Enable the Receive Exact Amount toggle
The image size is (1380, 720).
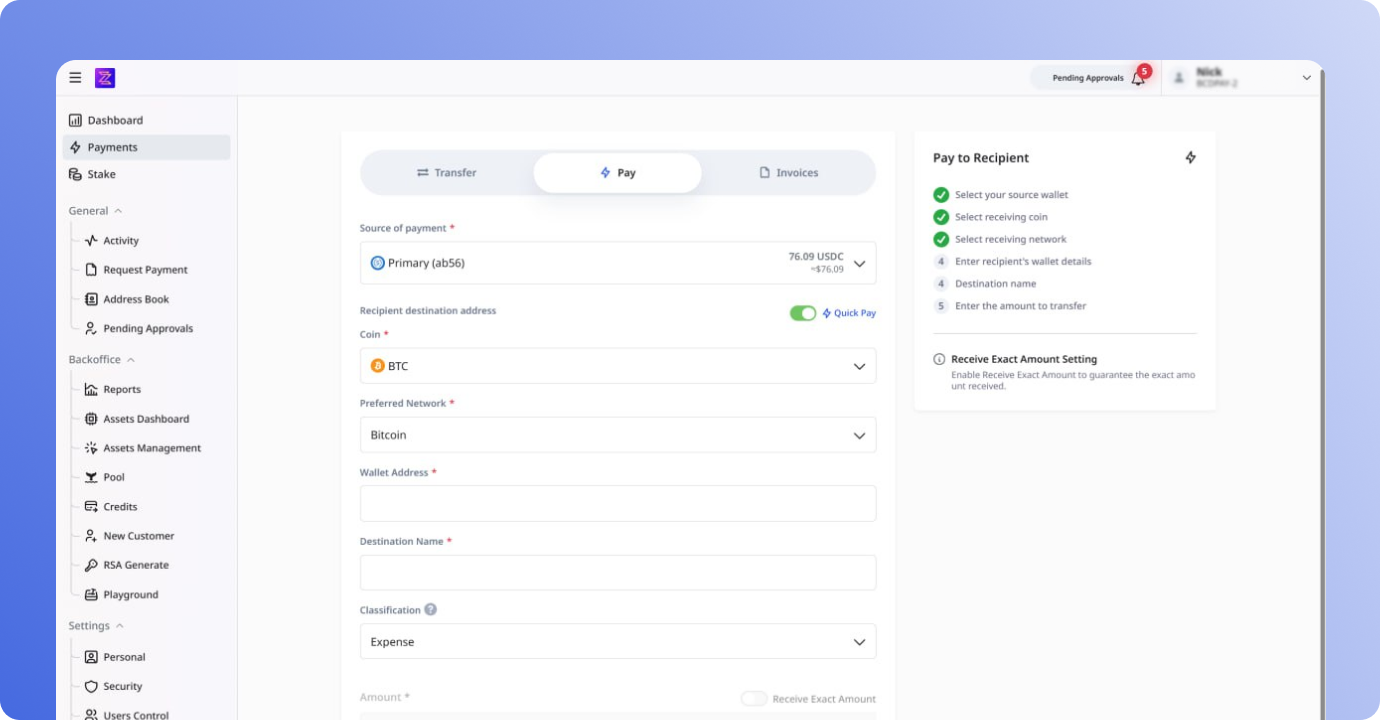(x=754, y=699)
